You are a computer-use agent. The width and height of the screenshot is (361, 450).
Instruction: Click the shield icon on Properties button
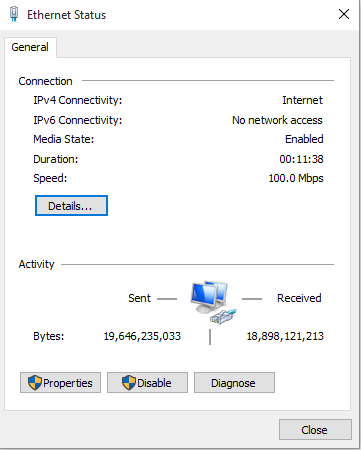[x=35, y=383]
